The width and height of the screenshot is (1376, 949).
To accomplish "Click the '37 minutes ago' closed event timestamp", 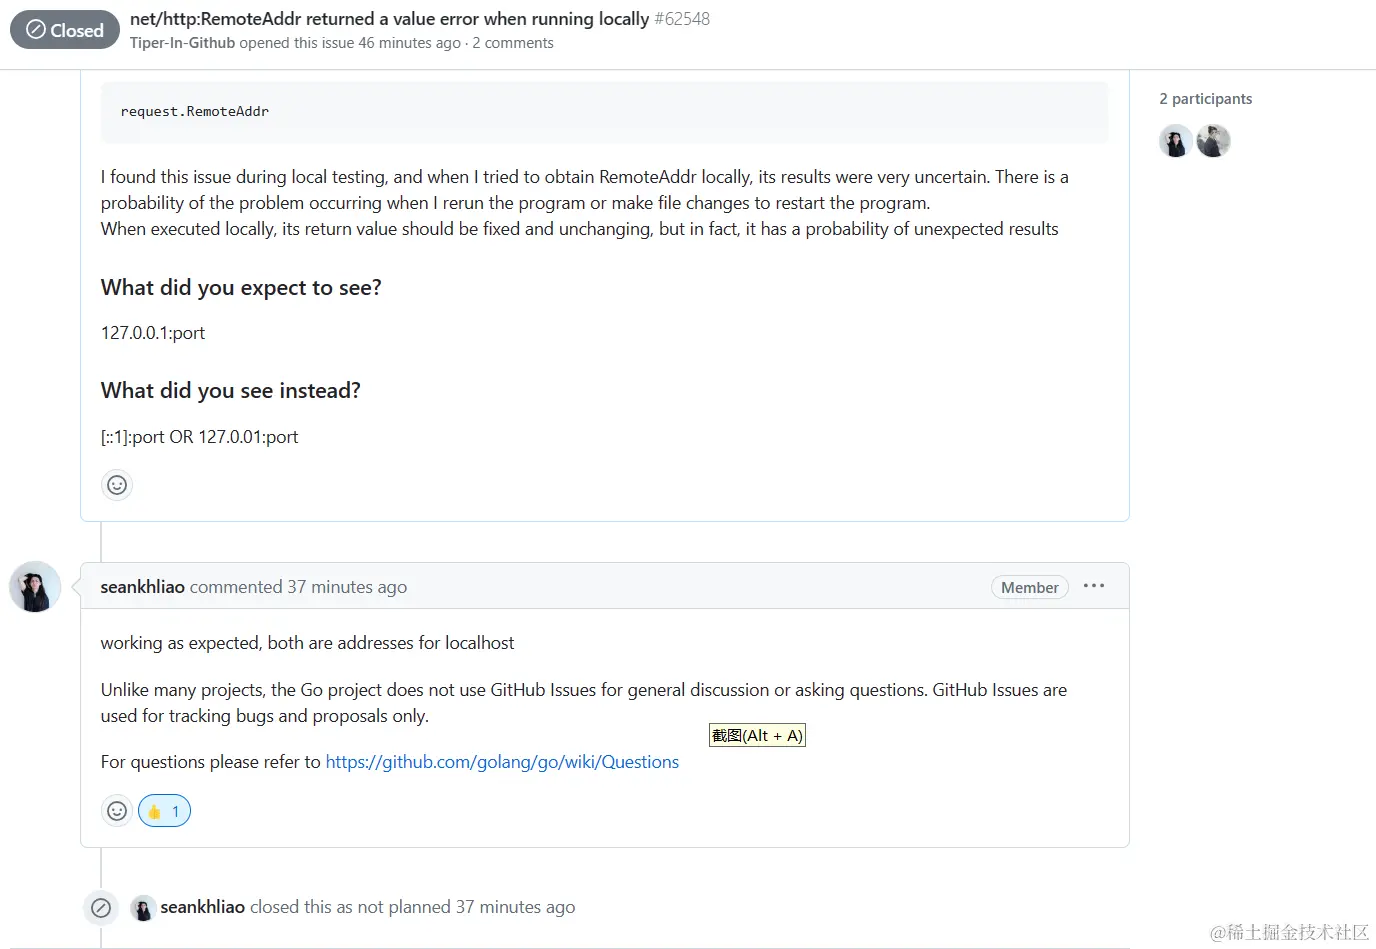I will pyautogui.click(x=515, y=907).
